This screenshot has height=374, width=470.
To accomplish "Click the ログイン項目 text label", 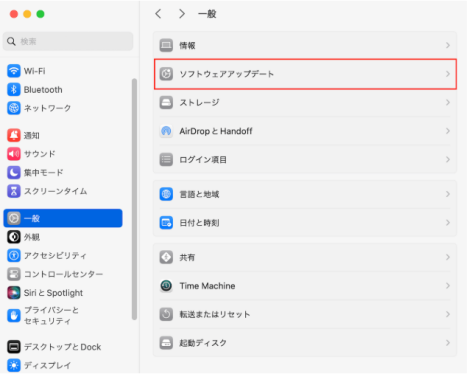I will click(203, 159).
